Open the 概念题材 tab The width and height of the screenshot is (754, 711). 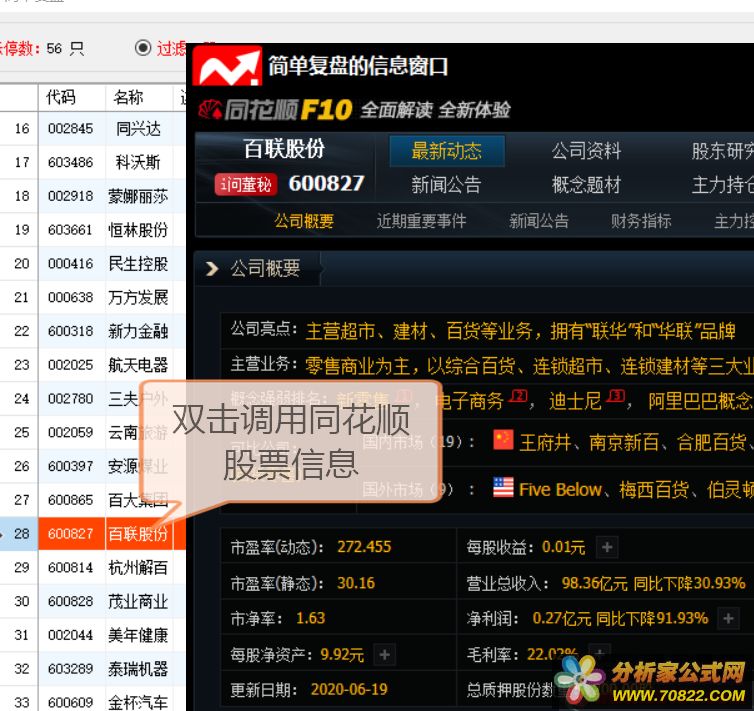pyautogui.click(x=586, y=185)
